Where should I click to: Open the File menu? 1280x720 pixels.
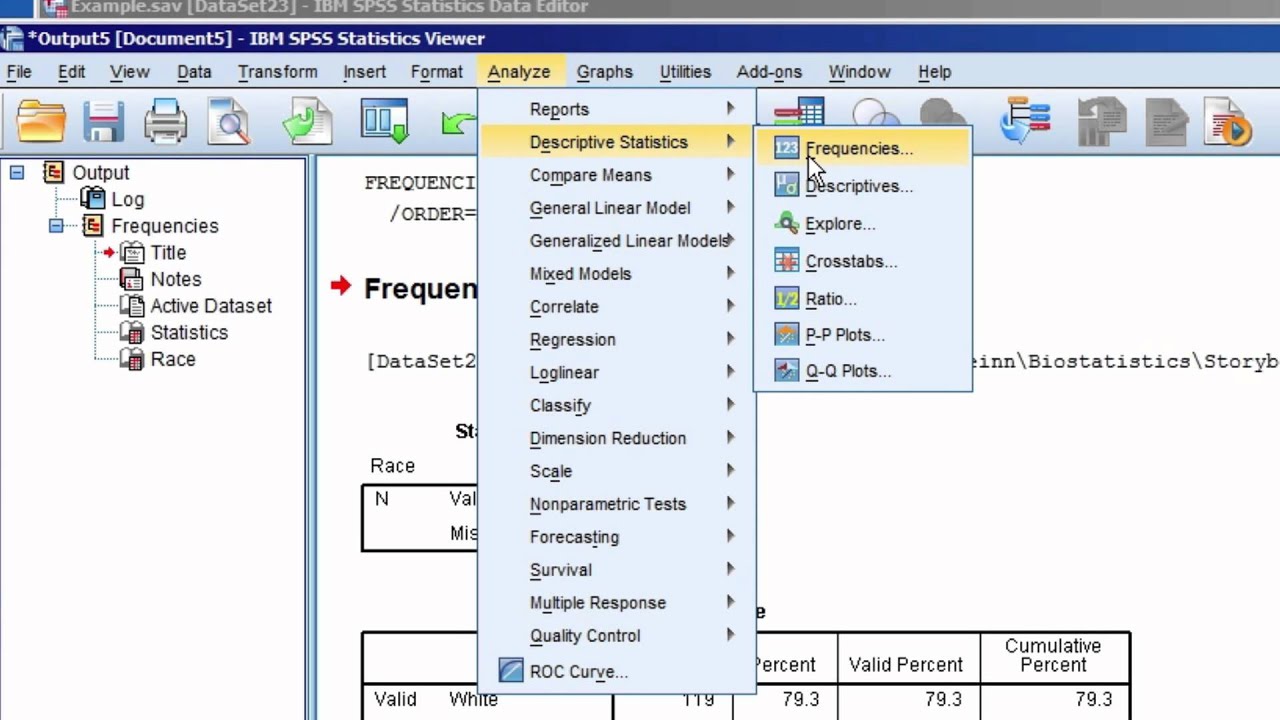tap(19, 72)
